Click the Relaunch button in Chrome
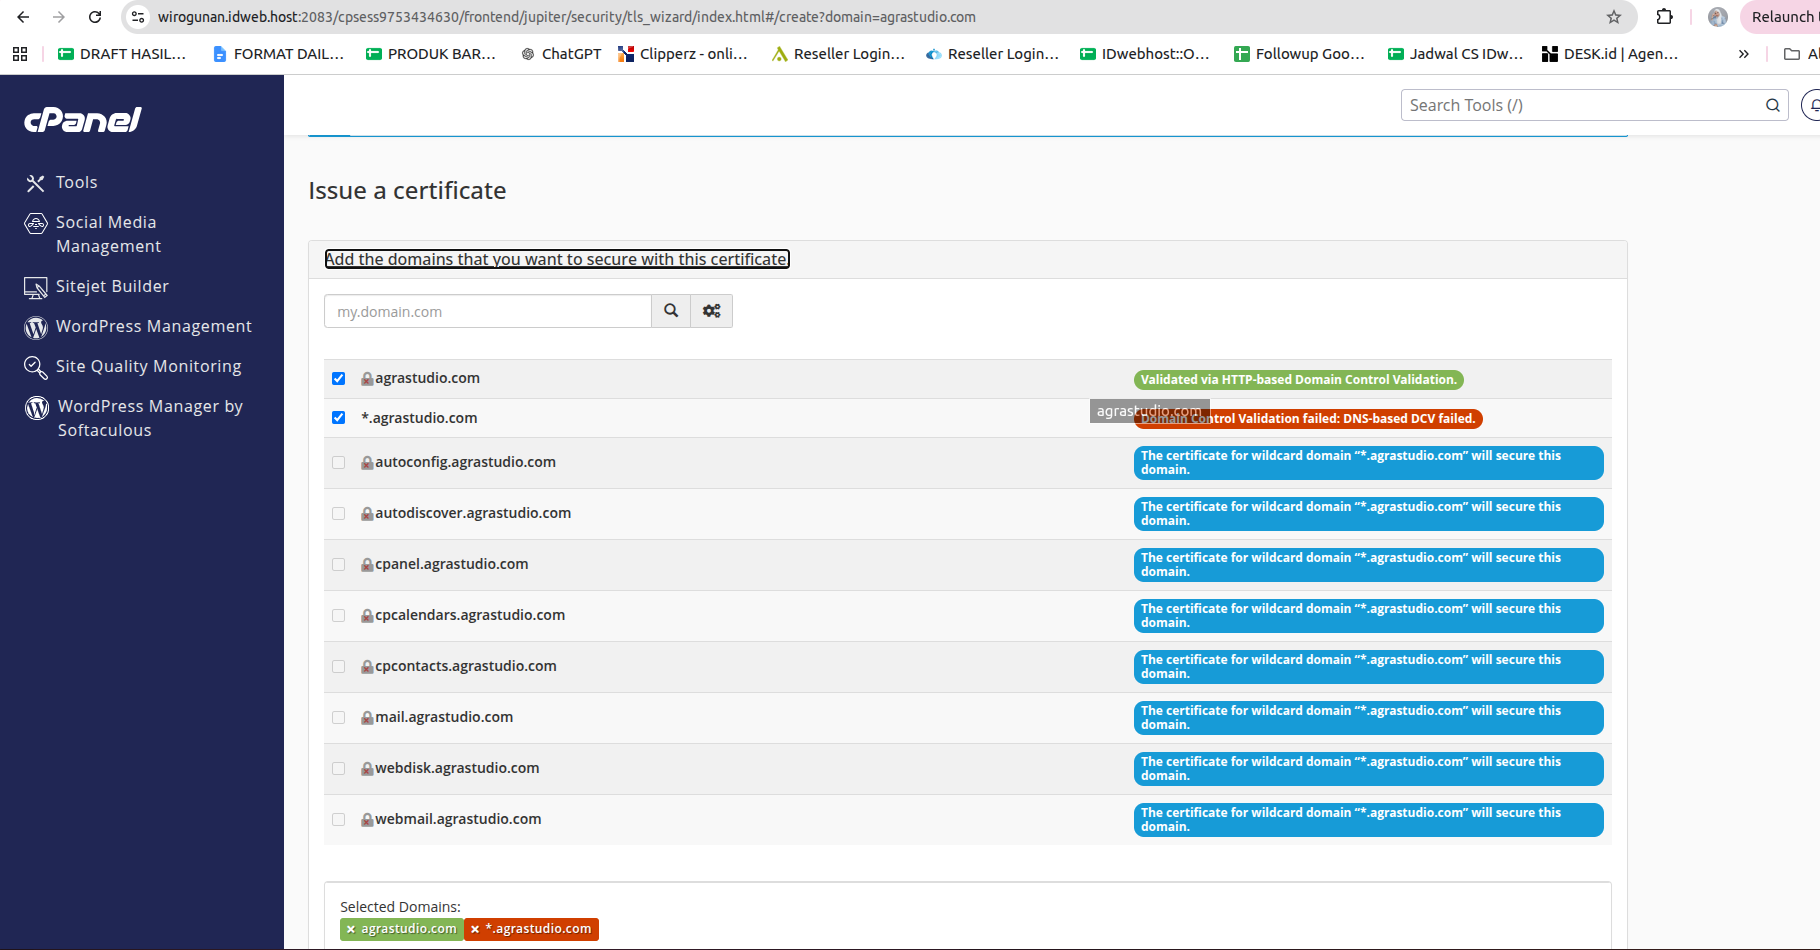Screen dimensions: 1820x950 1782,17
